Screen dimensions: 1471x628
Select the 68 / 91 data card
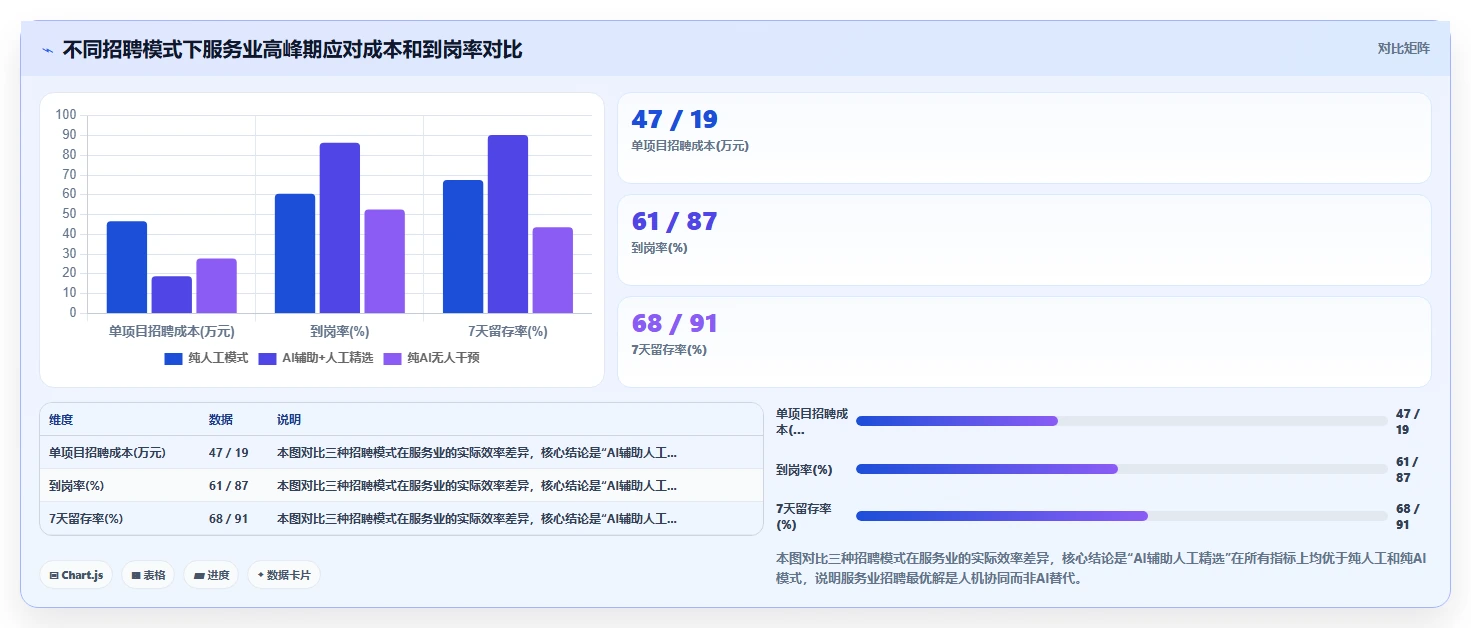1024,342
